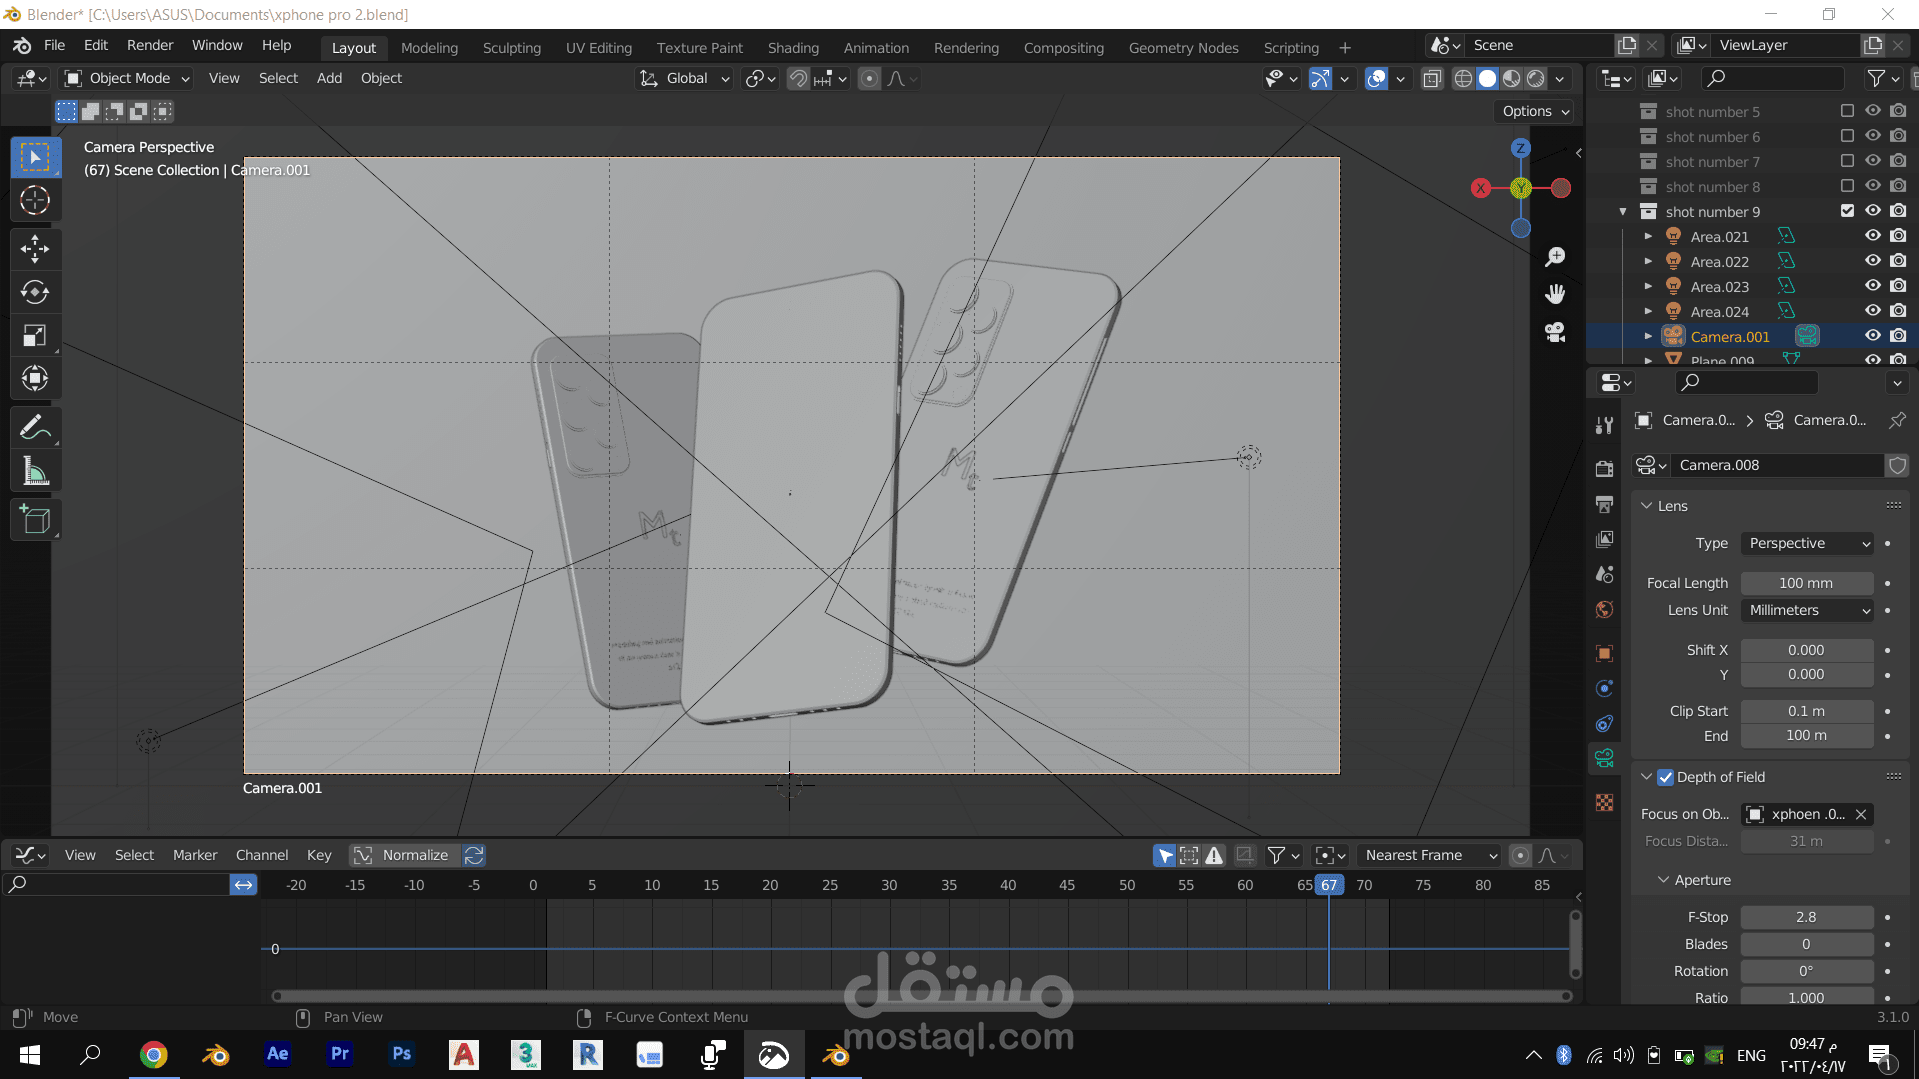Open Photoshop from the taskbar
The width and height of the screenshot is (1919, 1079).
coord(402,1054)
